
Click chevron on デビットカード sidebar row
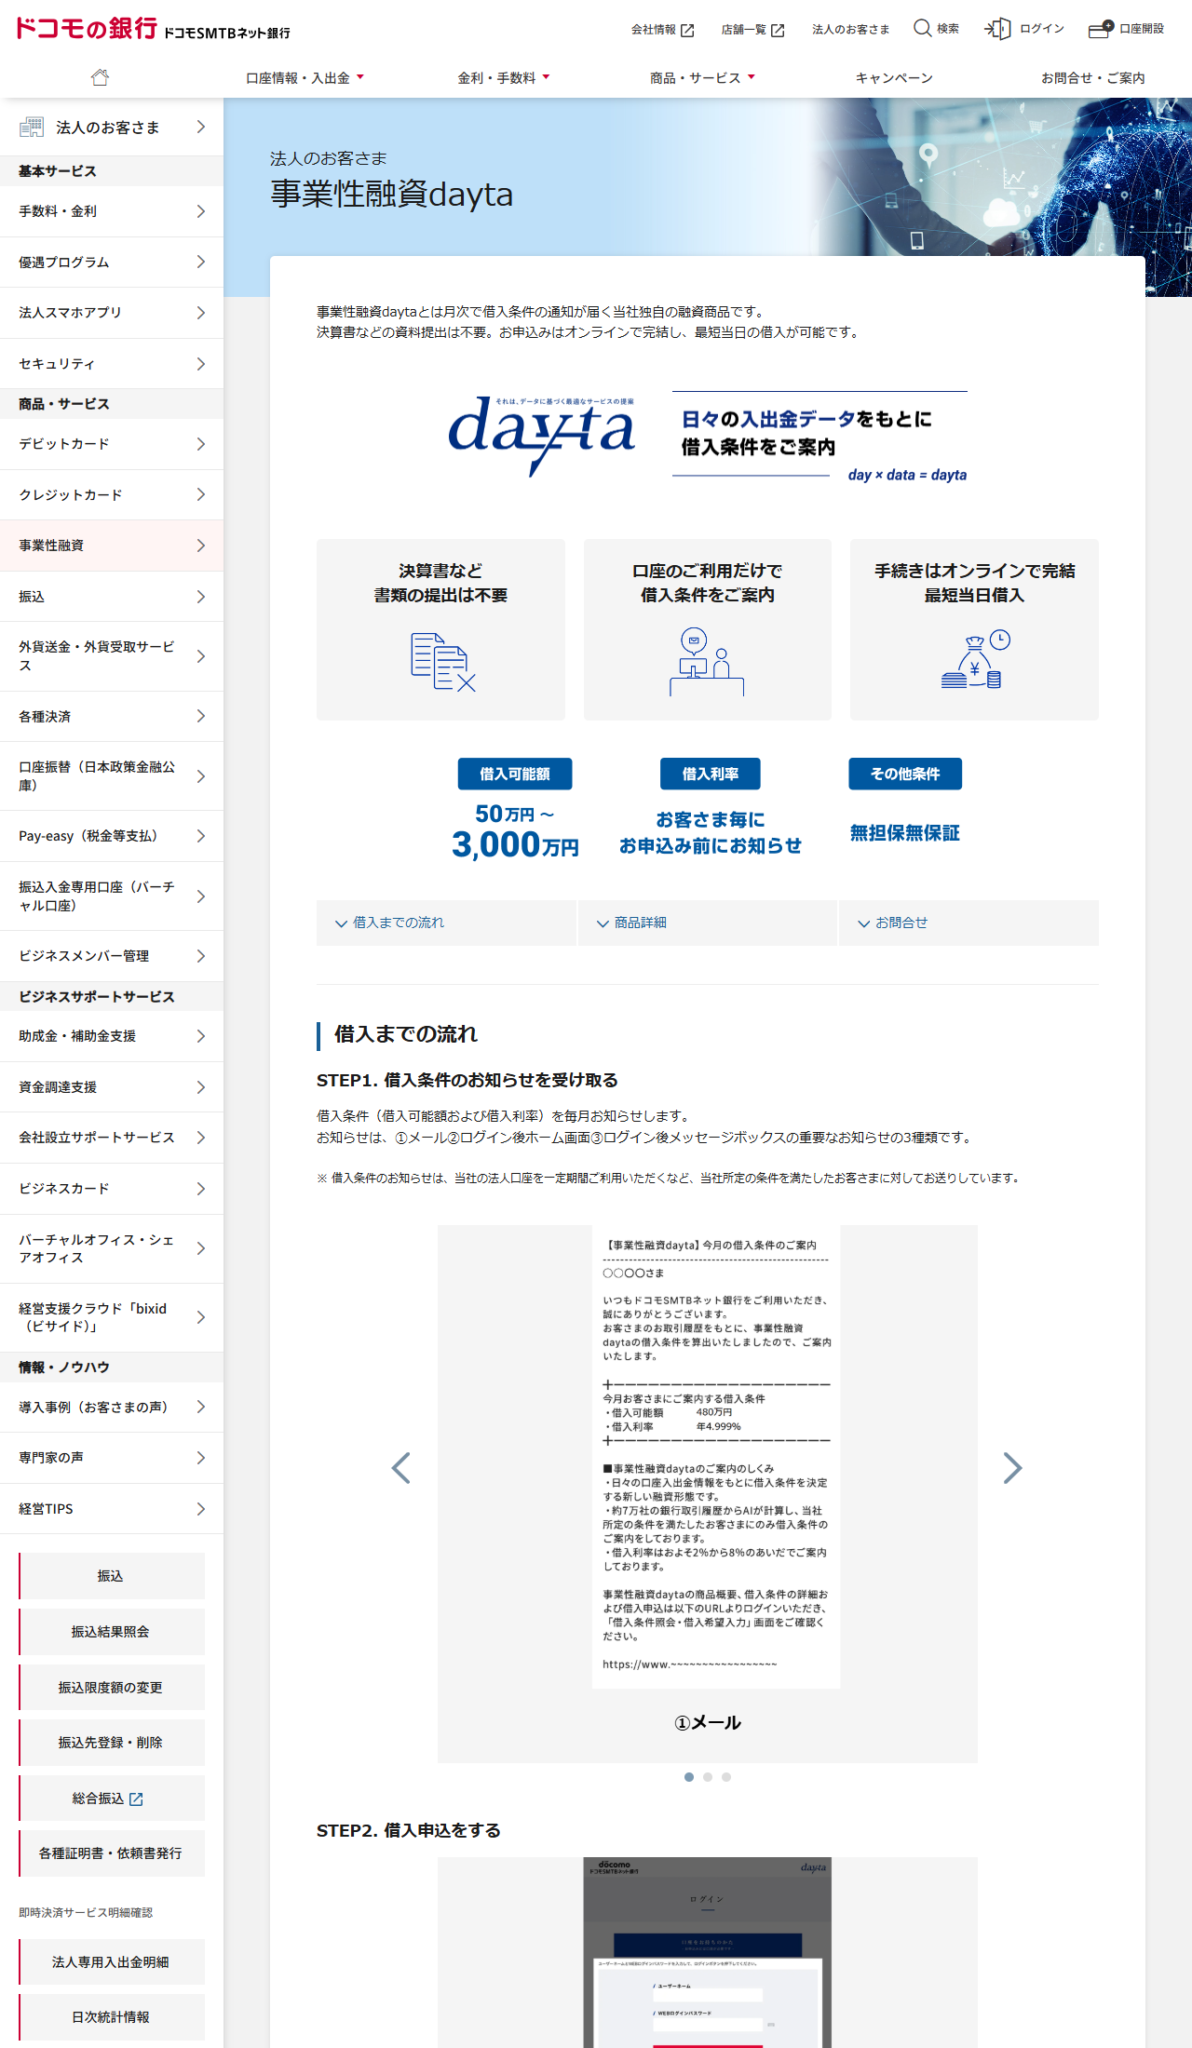(x=201, y=444)
